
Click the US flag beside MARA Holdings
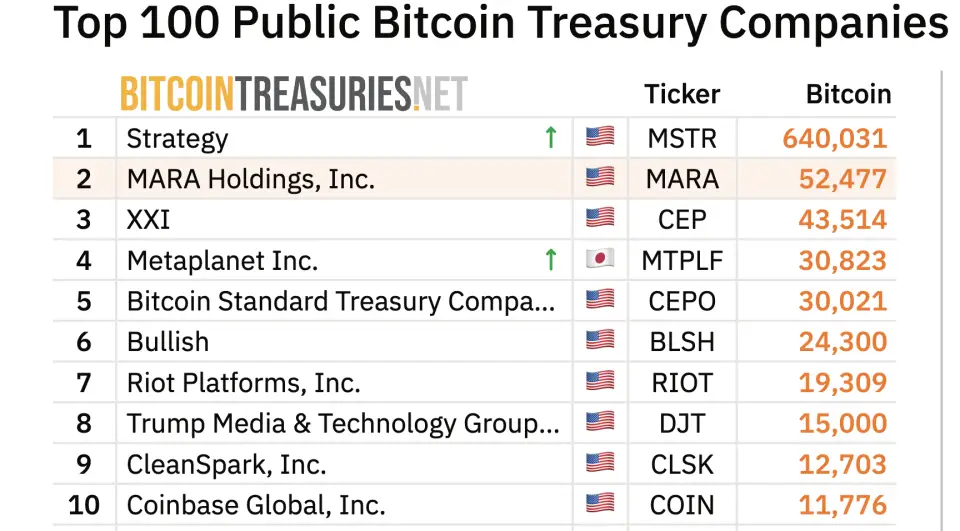600,178
